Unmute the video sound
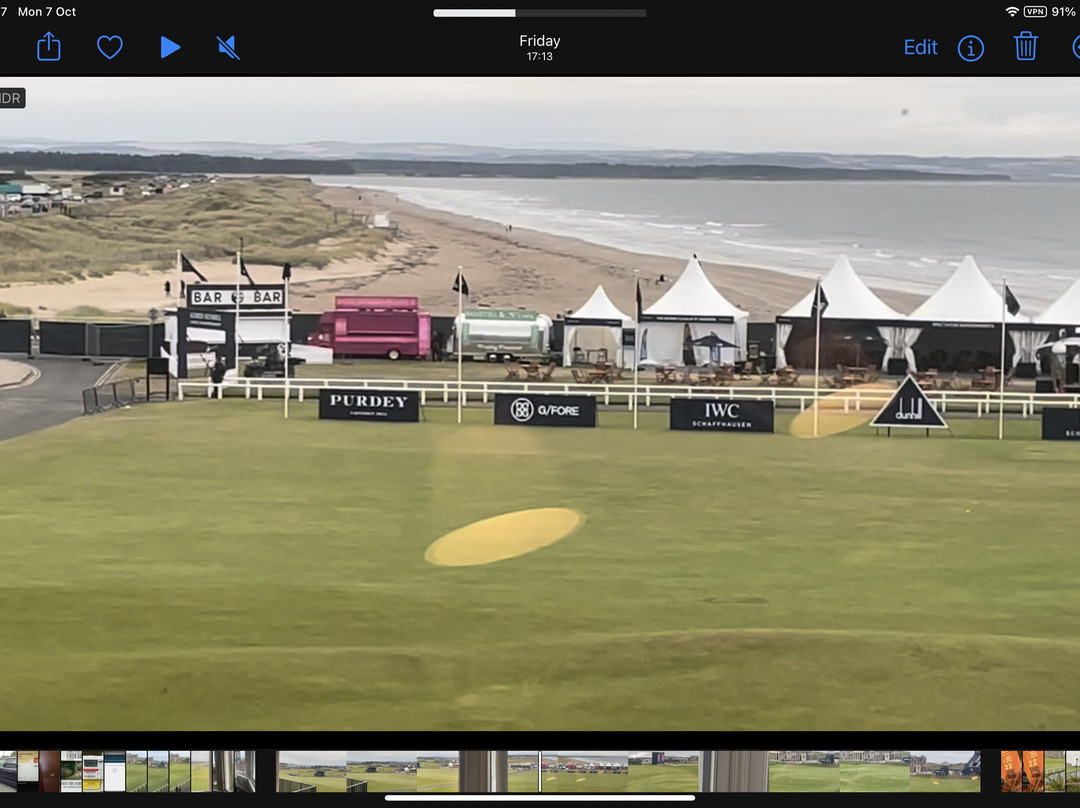The height and width of the screenshot is (808, 1080). click(x=228, y=47)
